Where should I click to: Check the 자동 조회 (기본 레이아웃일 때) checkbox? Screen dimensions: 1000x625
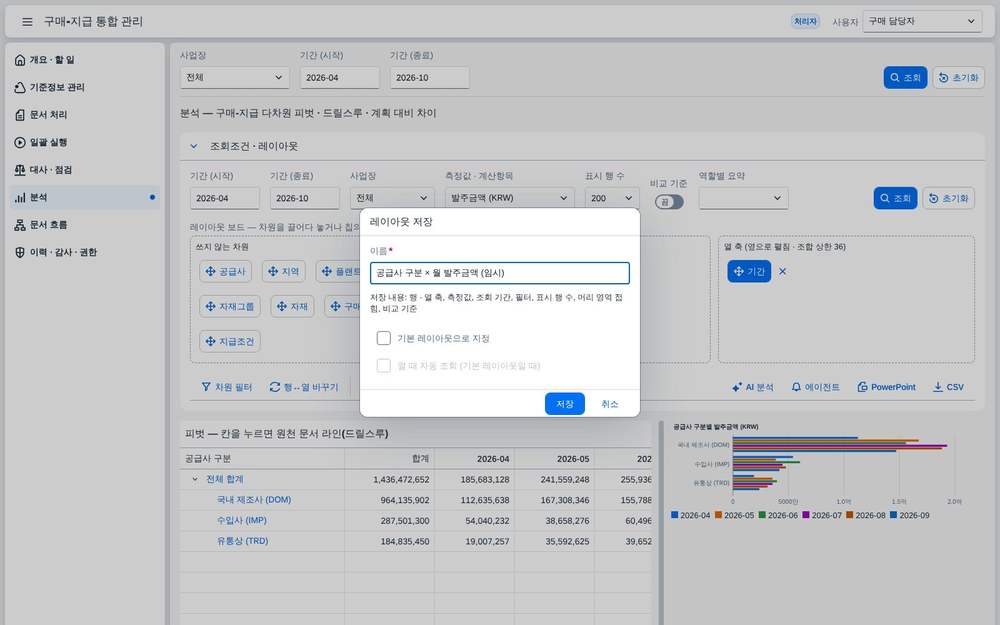(383, 365)
